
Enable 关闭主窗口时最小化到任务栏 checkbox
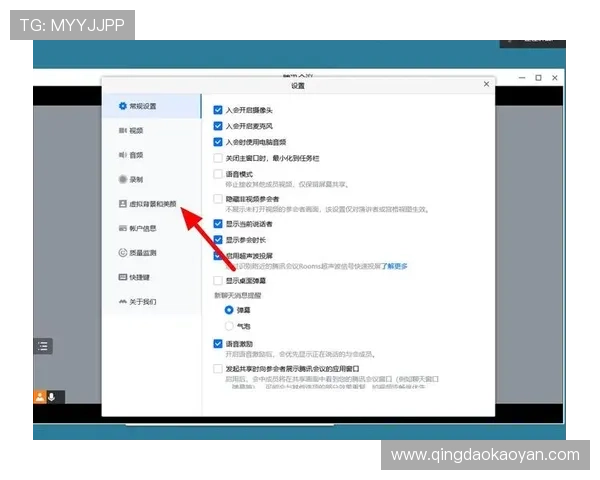(x=218, y=158)
